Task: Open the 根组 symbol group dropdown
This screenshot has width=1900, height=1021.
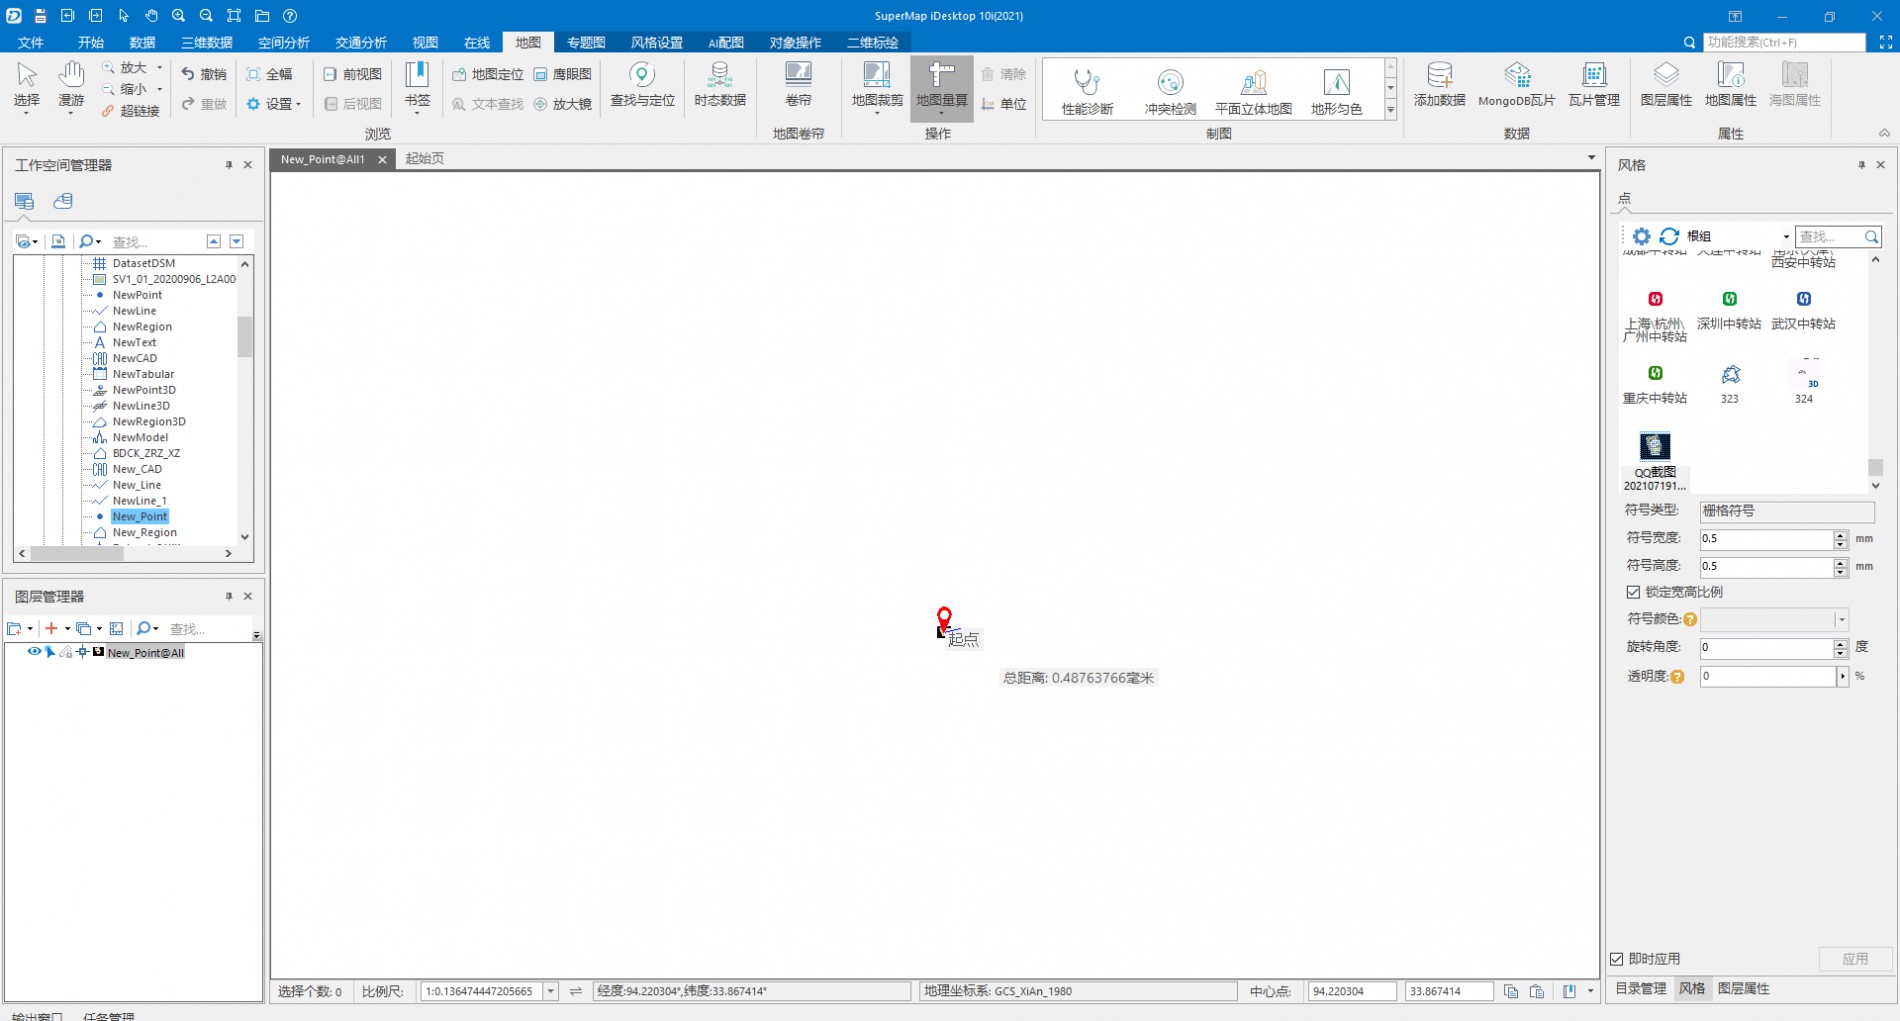Action: (x=1785, y=237)
